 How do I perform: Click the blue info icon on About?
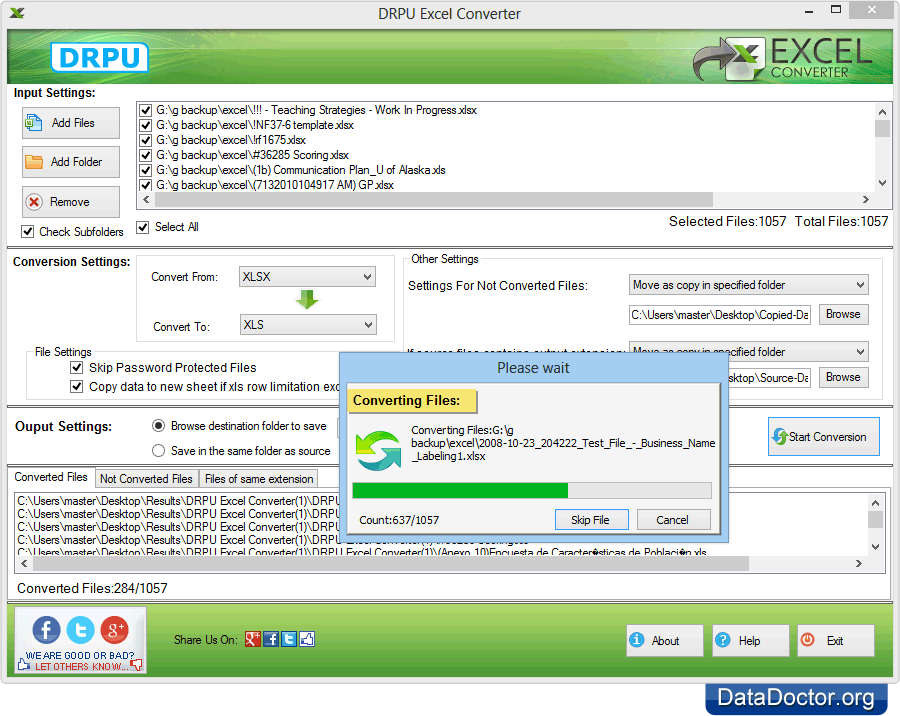click(x=637, y=639)
